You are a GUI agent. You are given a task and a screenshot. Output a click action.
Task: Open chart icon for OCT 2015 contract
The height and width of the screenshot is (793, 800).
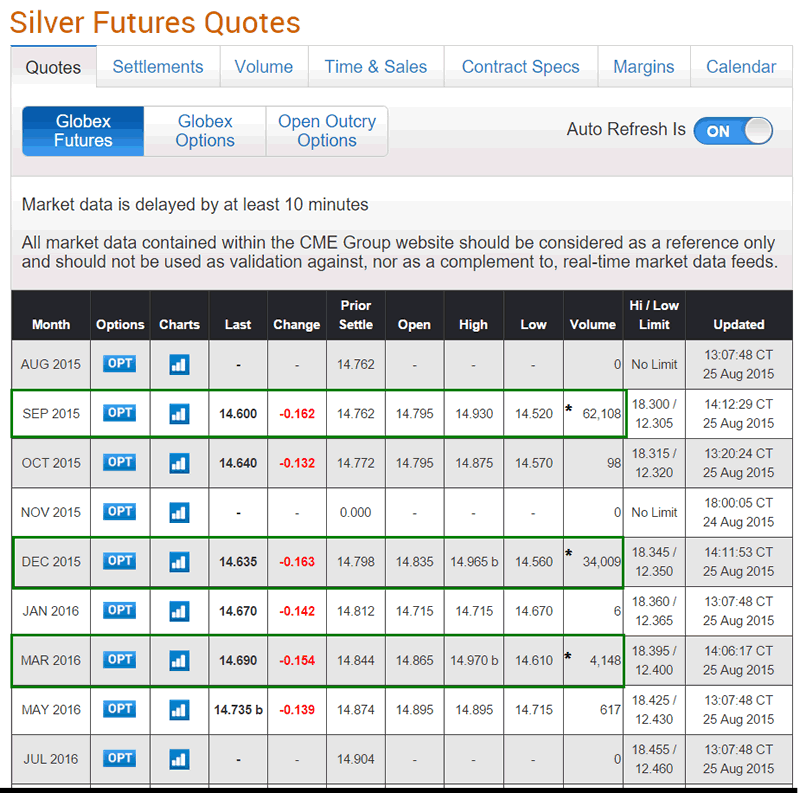coord(179,463)
